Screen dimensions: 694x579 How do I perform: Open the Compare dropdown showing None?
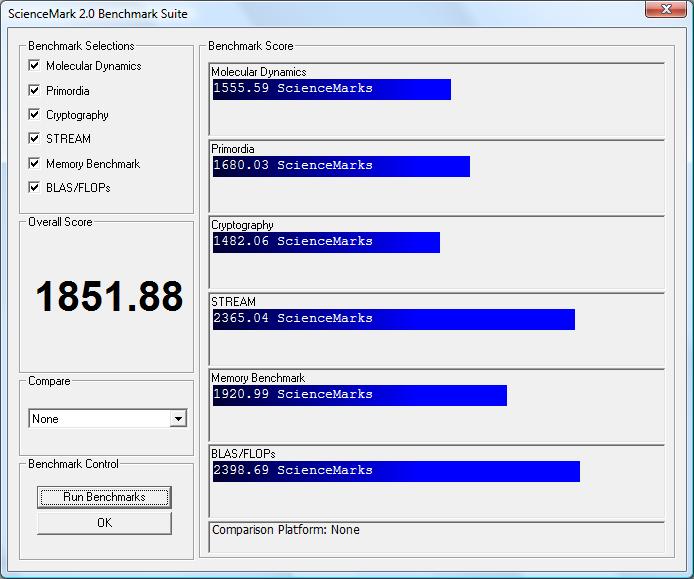108,418
